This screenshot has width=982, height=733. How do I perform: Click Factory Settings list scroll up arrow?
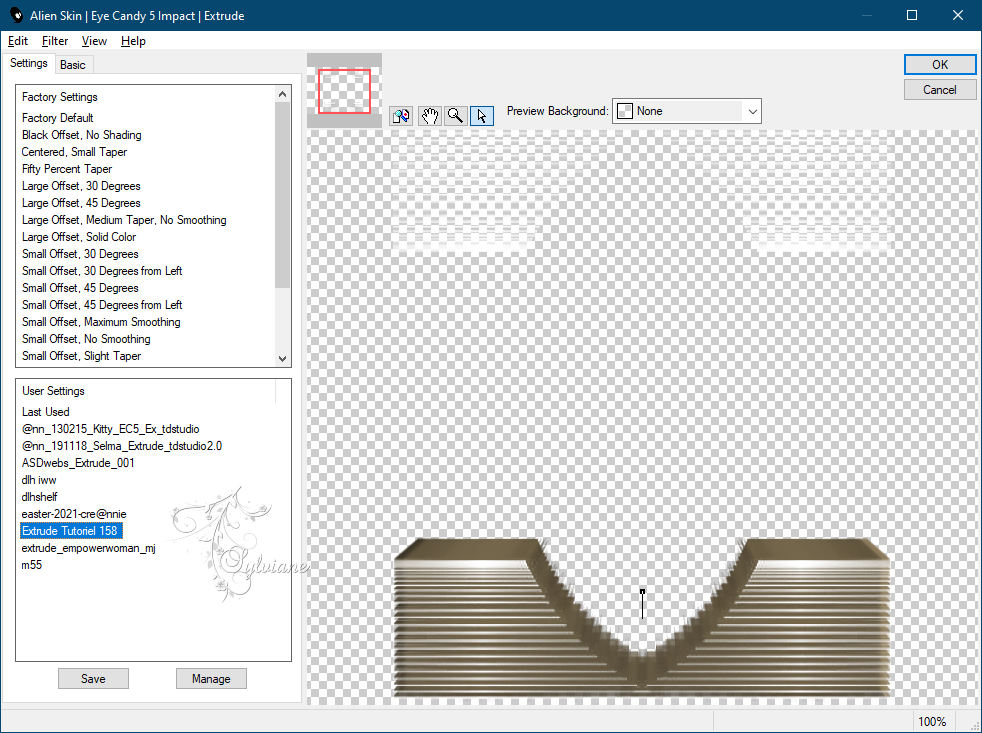282,94
